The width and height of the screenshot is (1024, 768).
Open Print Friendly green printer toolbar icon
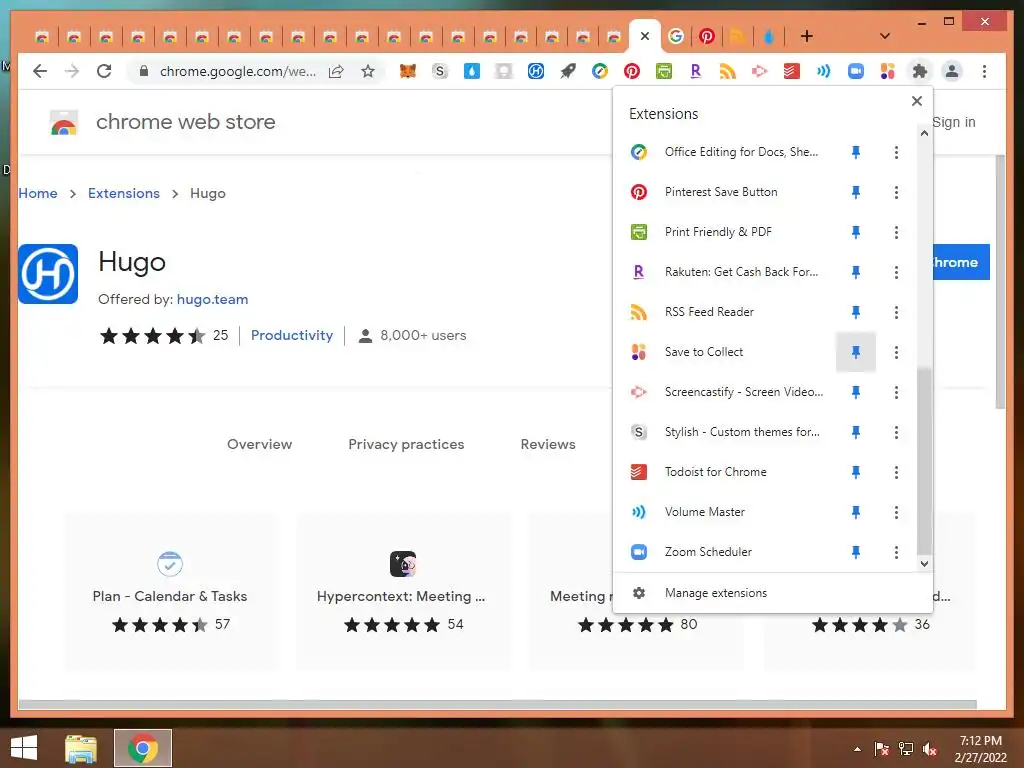(664, 71)
